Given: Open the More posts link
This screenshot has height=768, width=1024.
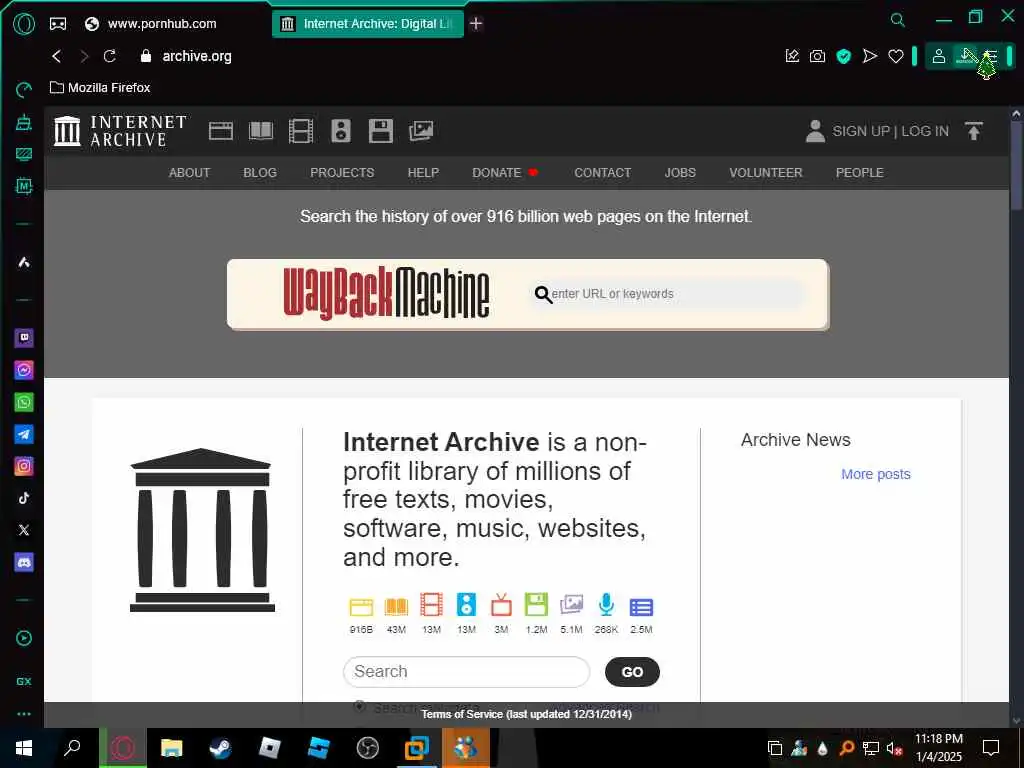Looking at the screenshot, I should tap(876, 474).
